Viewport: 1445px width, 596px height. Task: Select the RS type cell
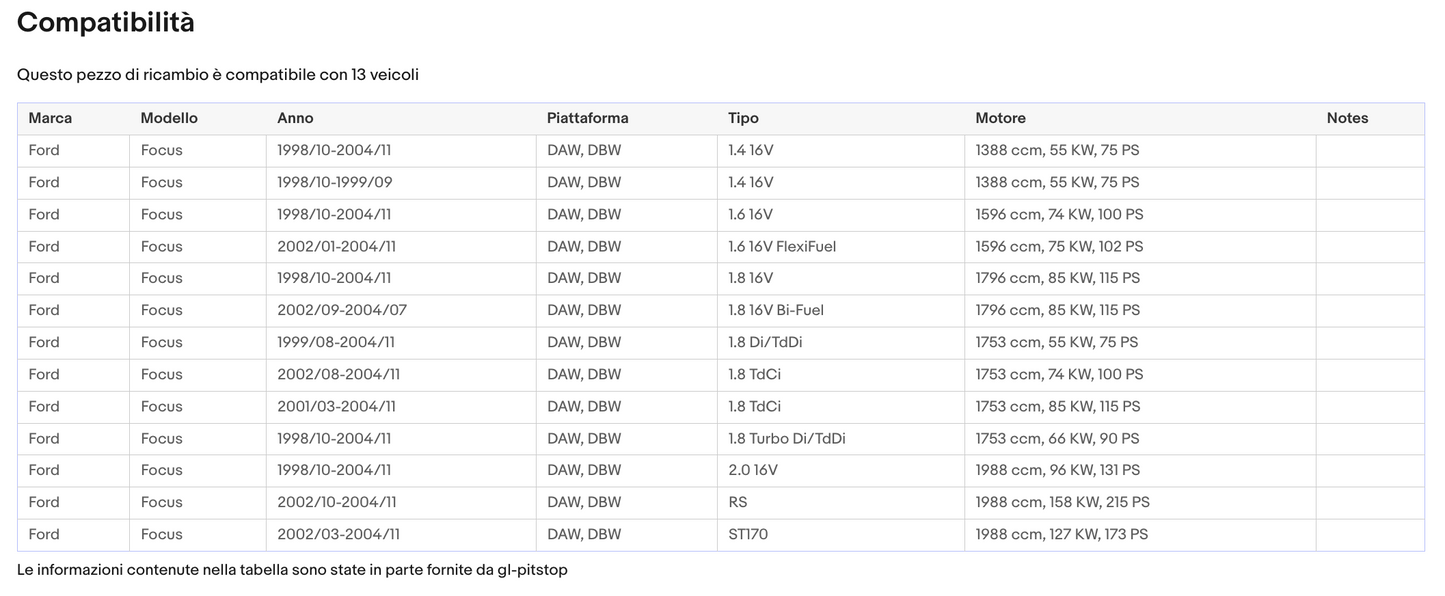738,502
